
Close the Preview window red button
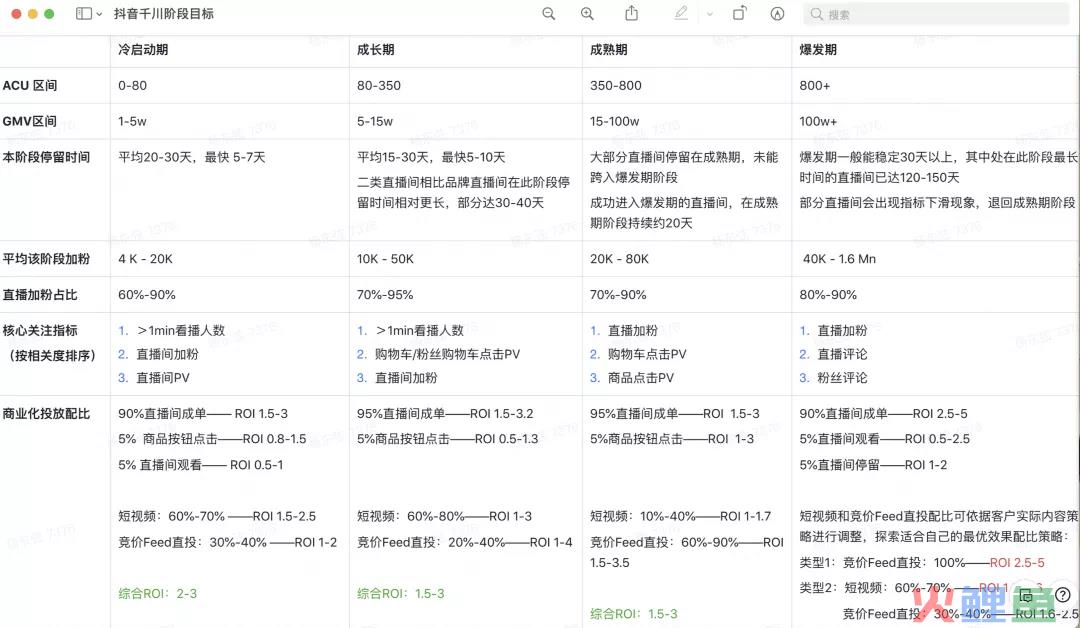[x=16, y=14]
